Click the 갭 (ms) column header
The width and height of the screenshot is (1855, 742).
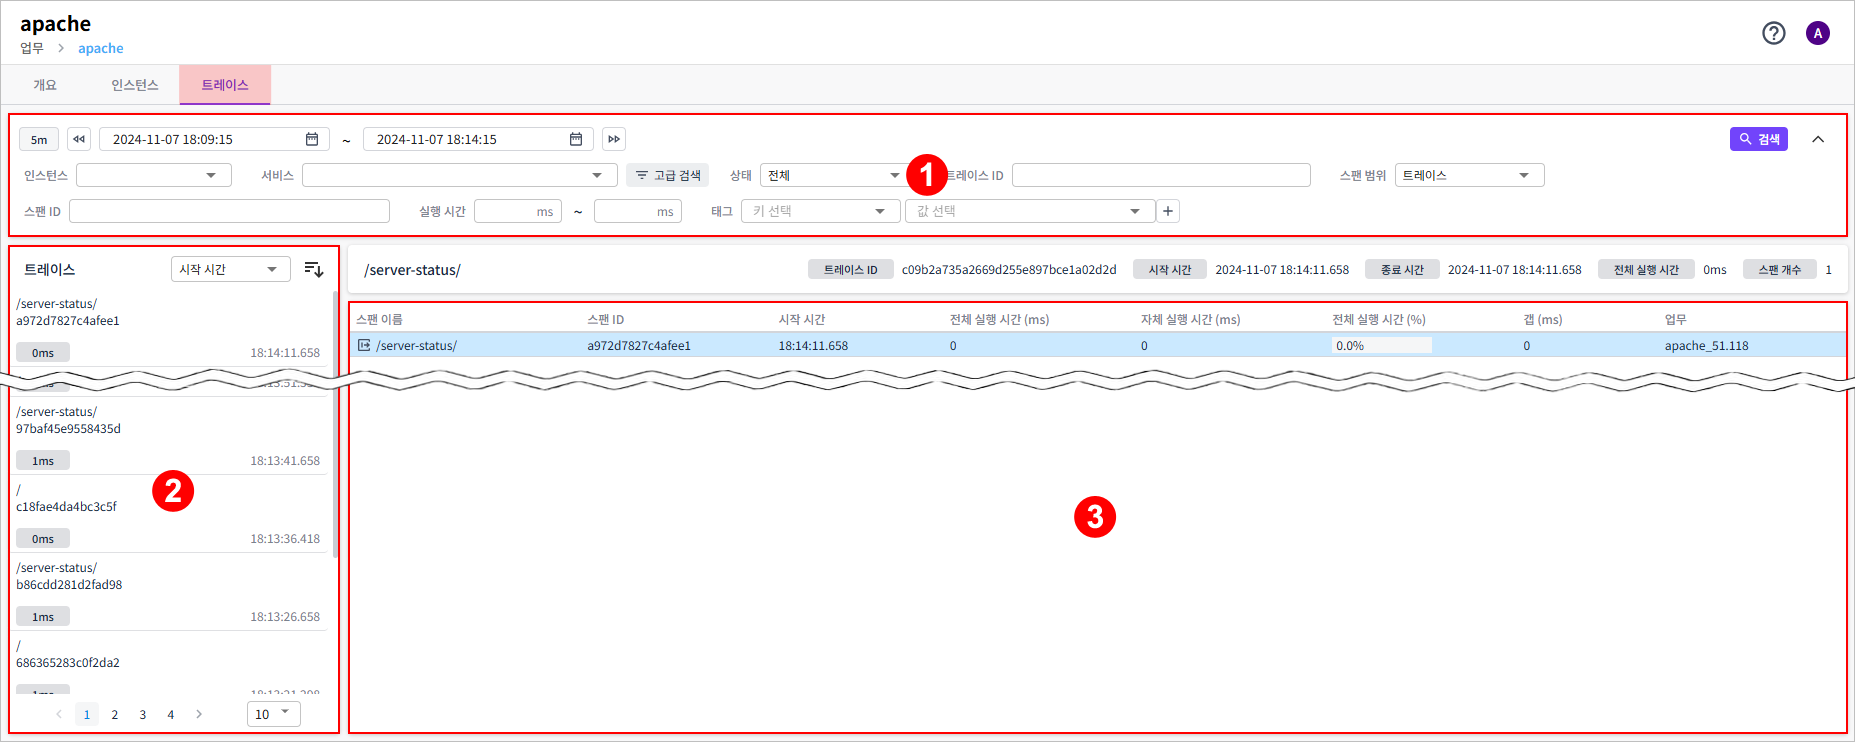(1542, 319)
